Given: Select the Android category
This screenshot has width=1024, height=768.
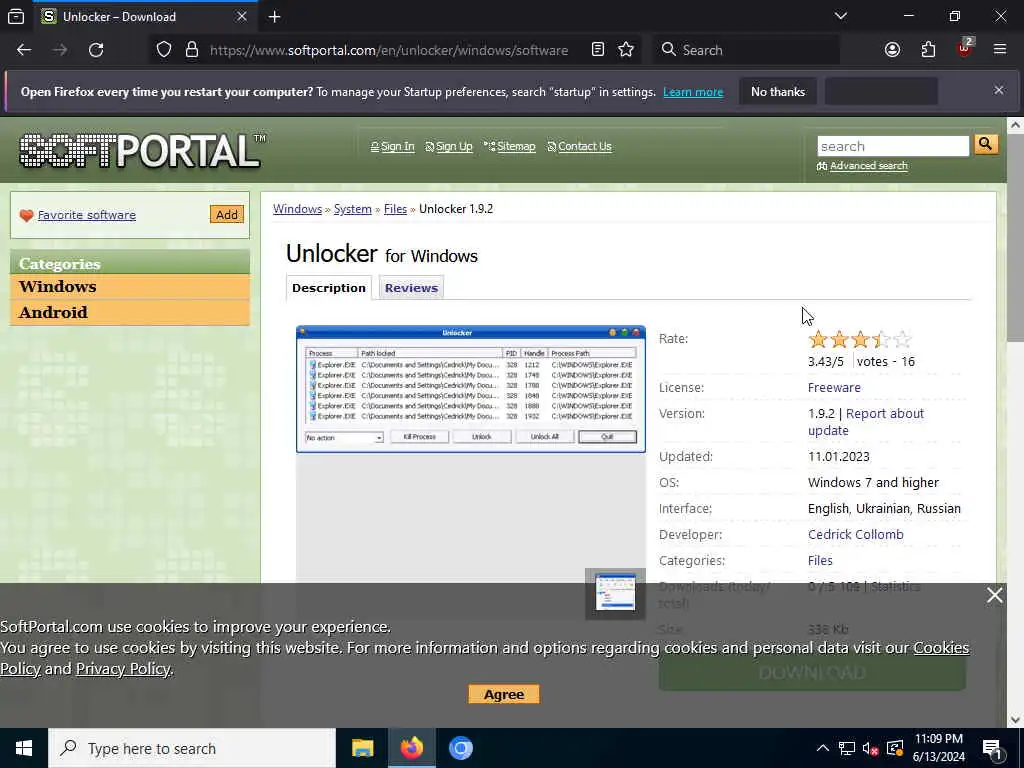Looking at the screenshot, I should (130, 313).
